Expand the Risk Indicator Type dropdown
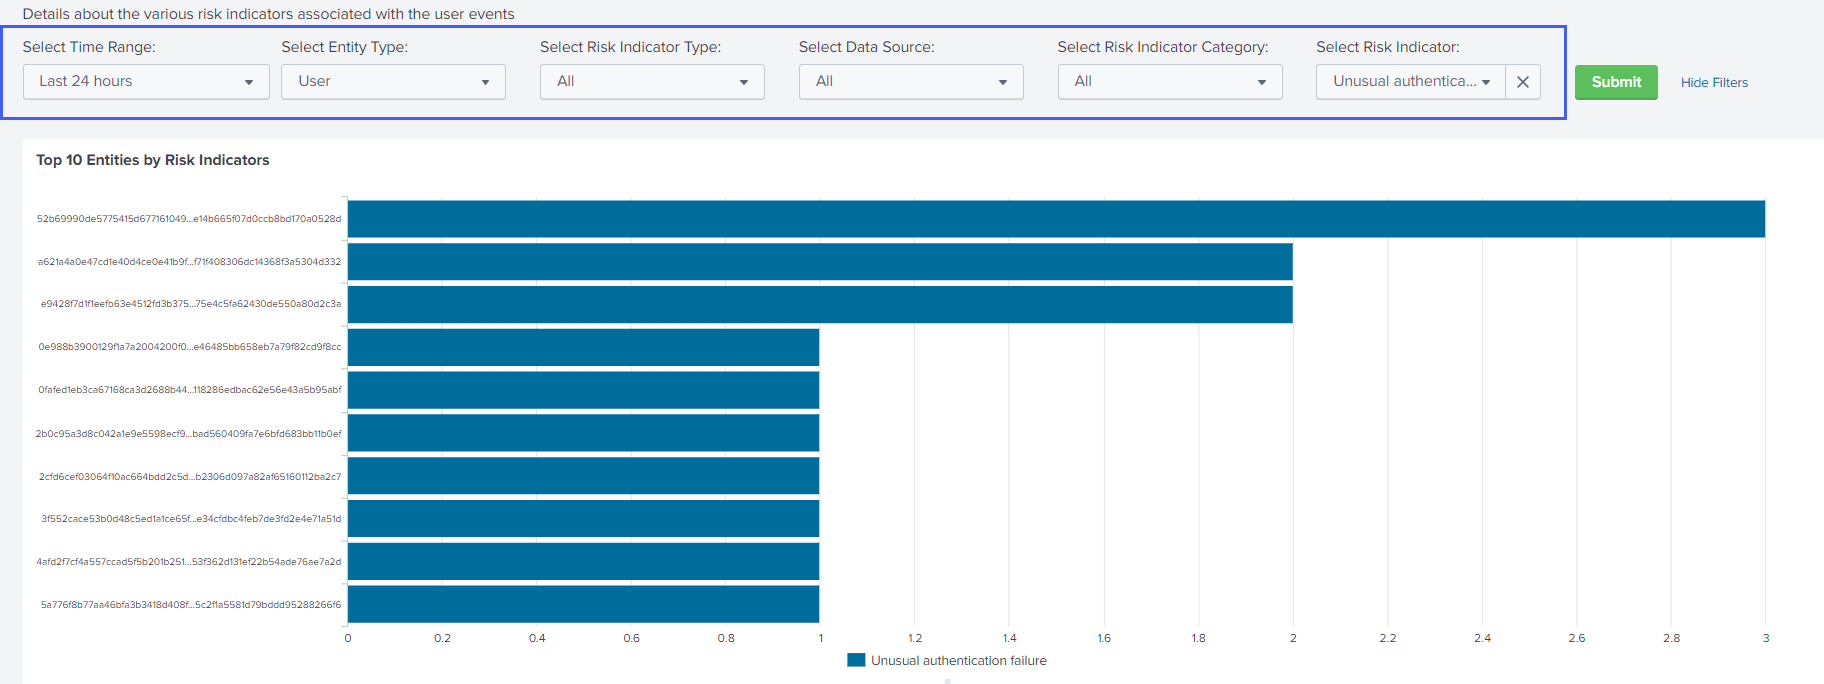 [x=652, y=82]
